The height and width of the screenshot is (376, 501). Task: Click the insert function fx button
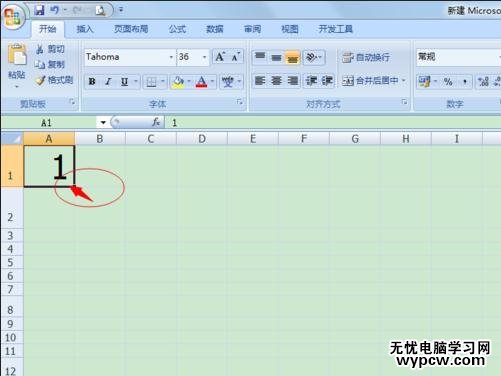[156, 123]
